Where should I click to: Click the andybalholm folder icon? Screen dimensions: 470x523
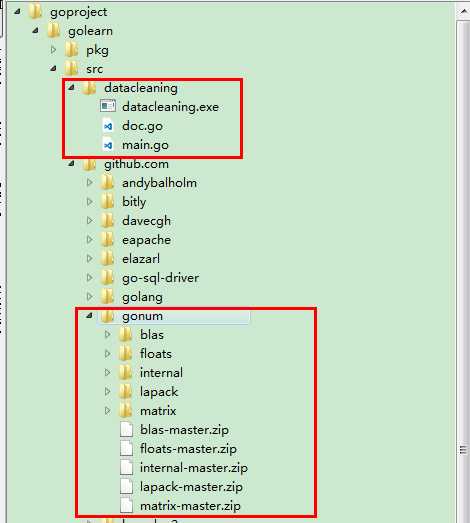click(x=107, y=183)
